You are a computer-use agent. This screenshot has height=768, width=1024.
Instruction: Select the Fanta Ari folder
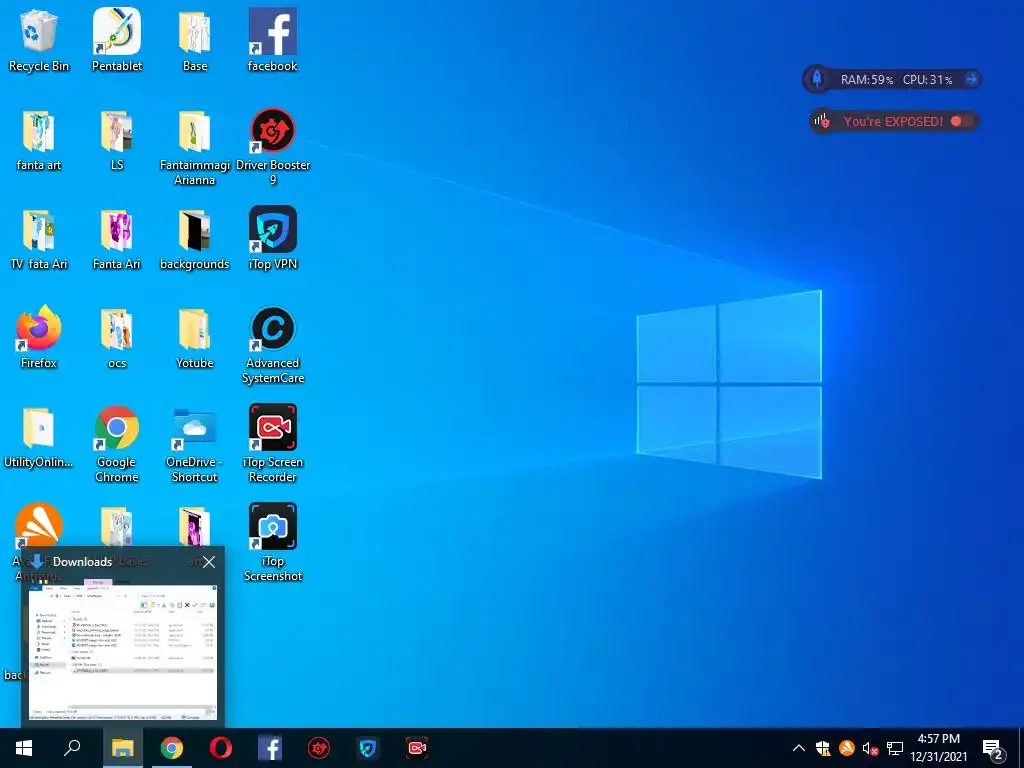coord(117,239)
